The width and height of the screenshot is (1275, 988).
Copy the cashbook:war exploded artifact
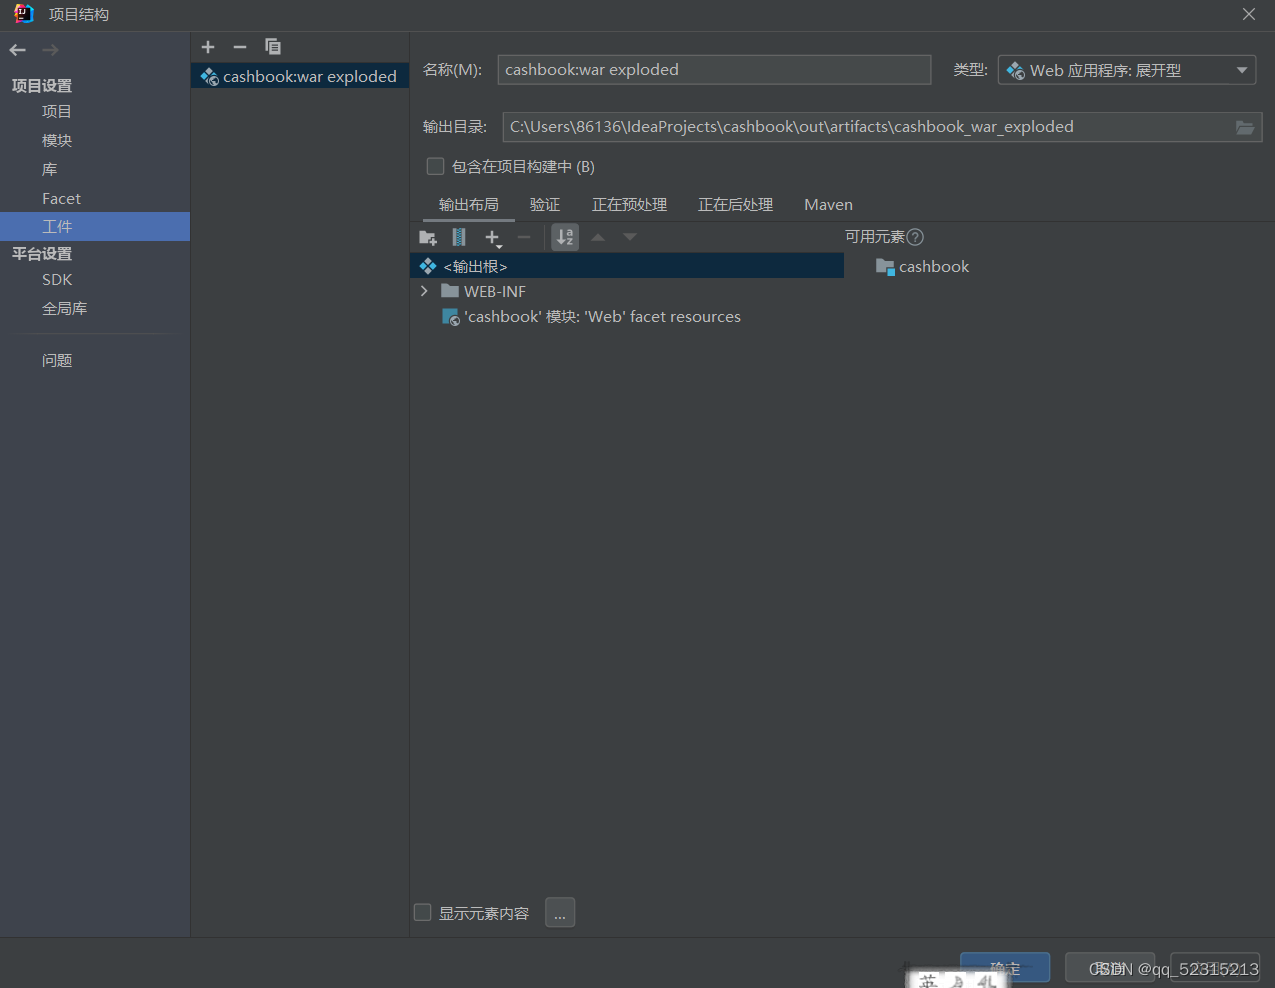click(272, 46)
